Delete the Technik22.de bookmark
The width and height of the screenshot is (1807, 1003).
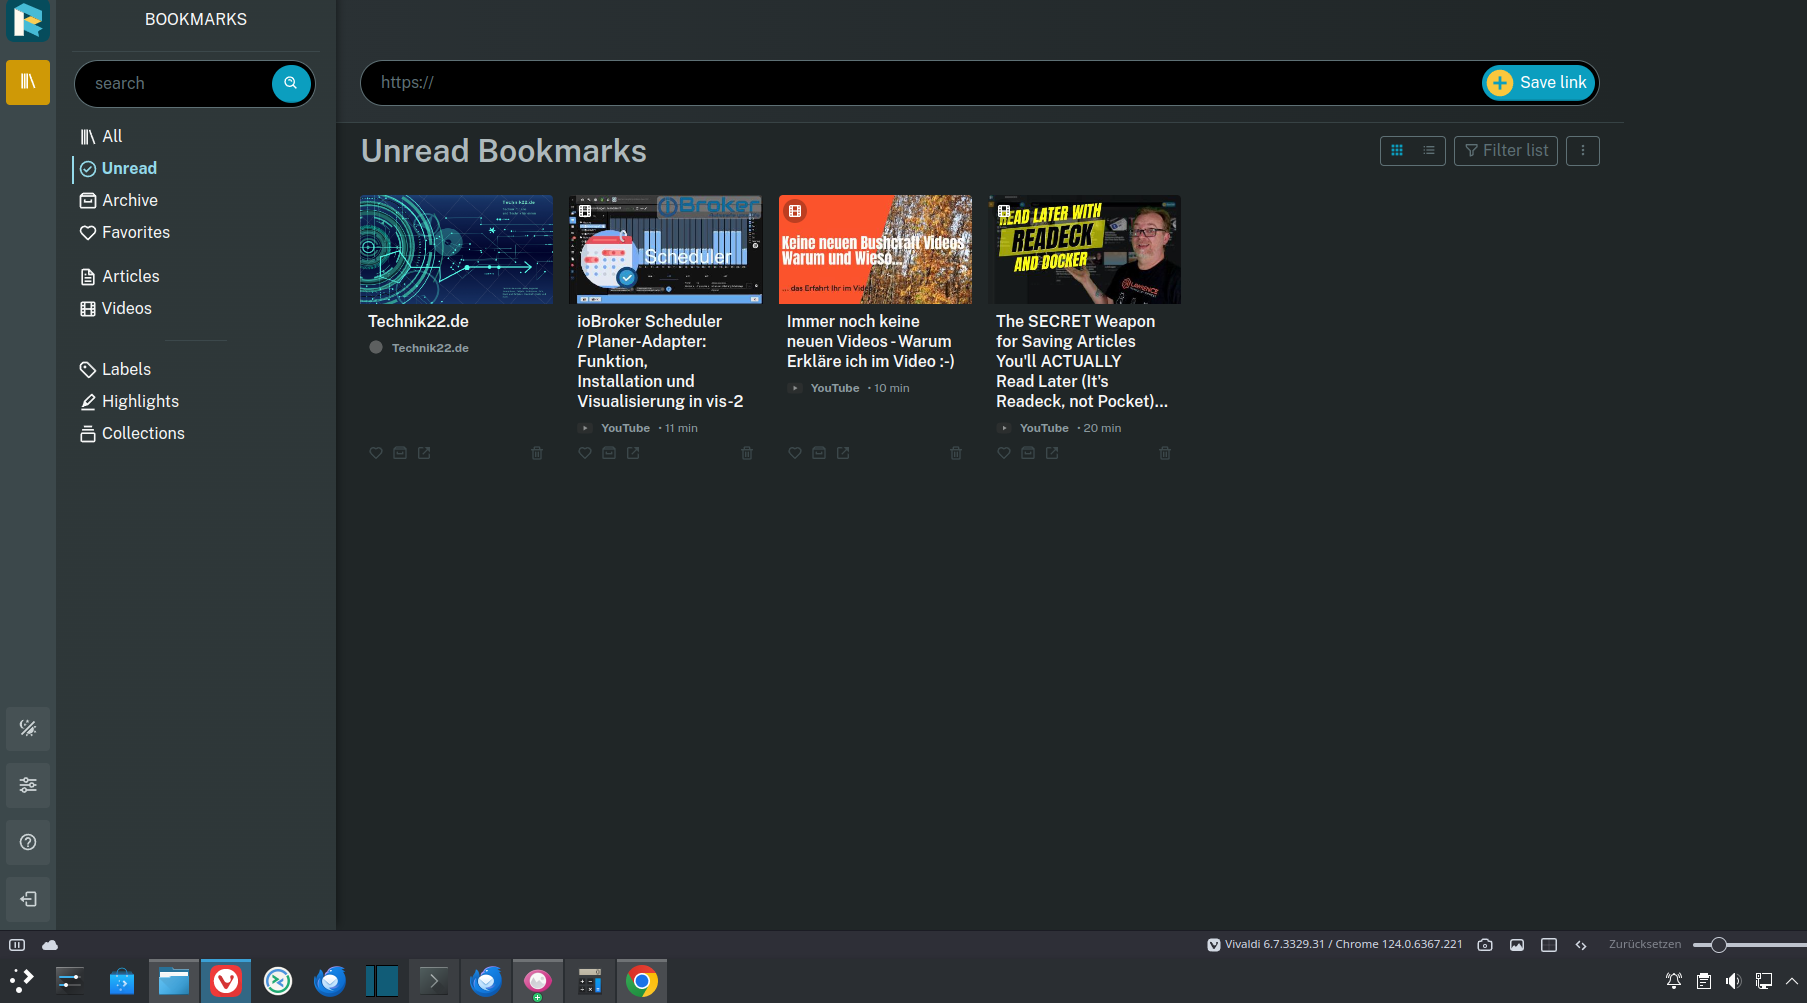pyautogui.click(x=537, y=453)
